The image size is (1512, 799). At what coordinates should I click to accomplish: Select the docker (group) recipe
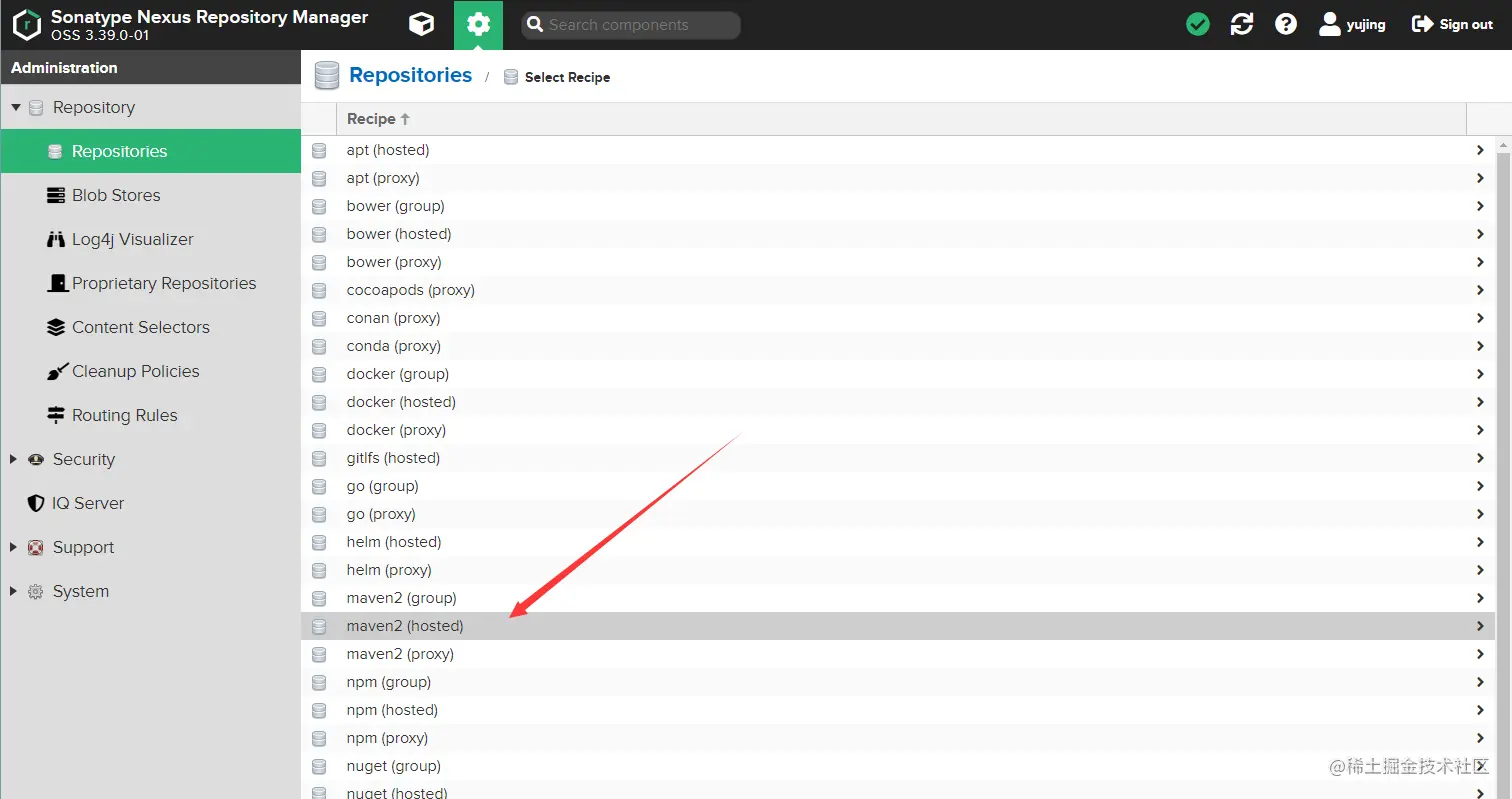(x=898, y=374)
